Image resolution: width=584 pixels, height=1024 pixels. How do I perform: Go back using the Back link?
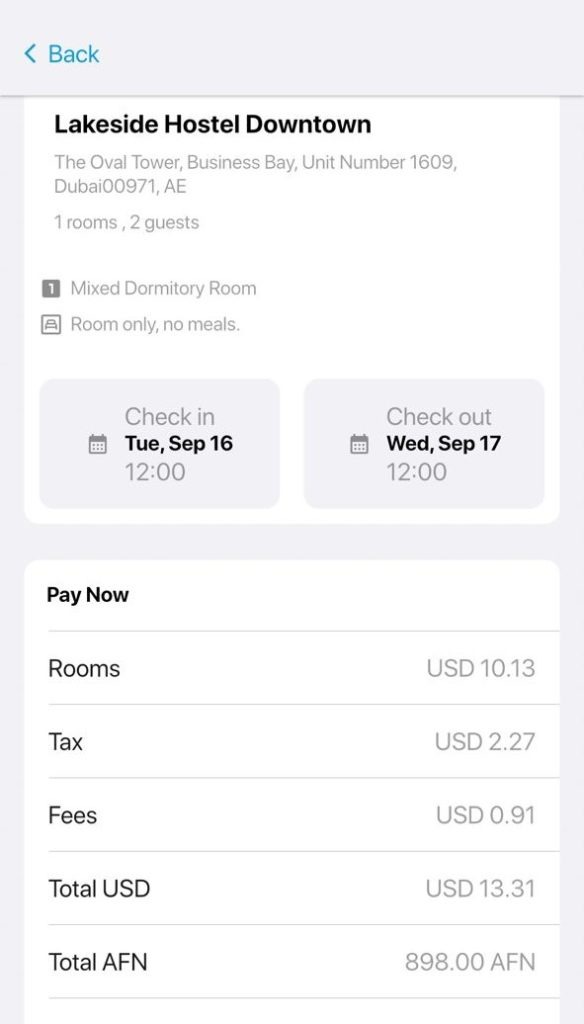(x=61, y=54)
